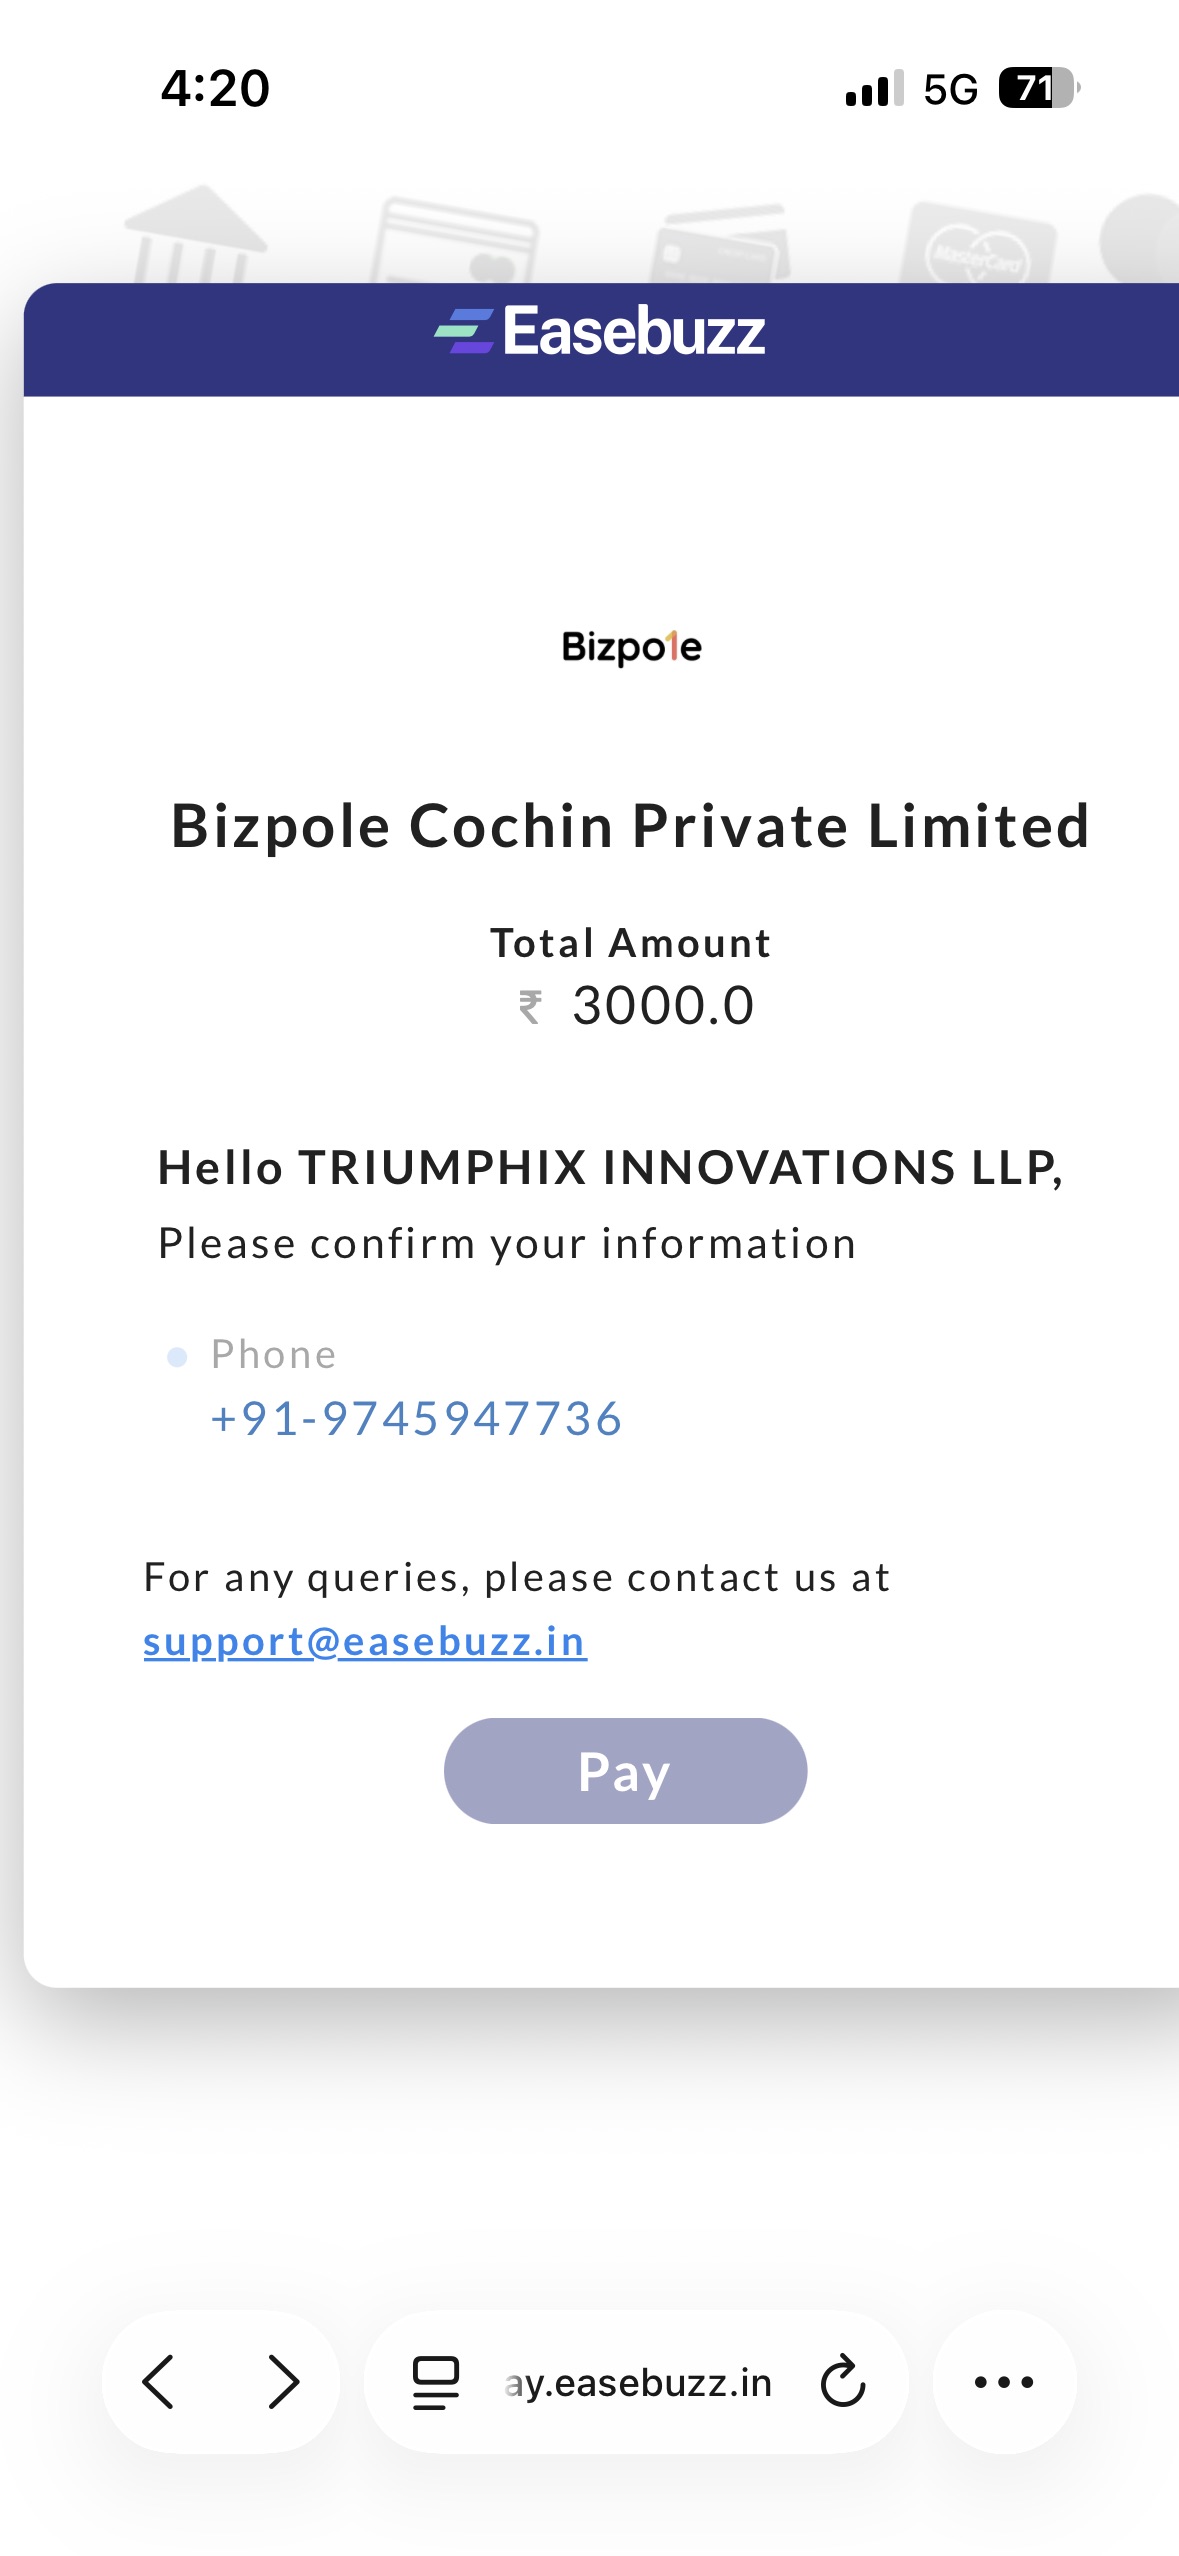This screenshot has width=1179, height=2556.
Task: Click the 3000.0 total amount value
Action: (x=662, y=1006)
